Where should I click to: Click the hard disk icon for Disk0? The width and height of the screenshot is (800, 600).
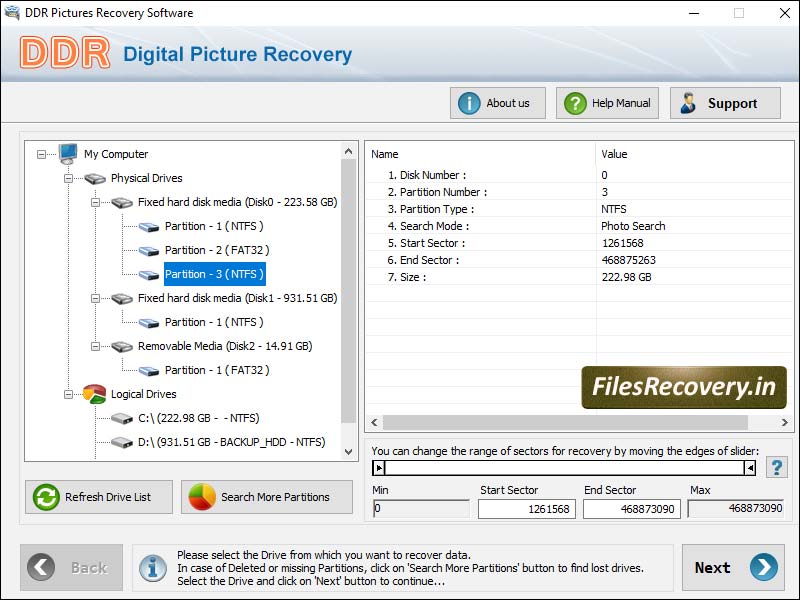tap(120, 201)
